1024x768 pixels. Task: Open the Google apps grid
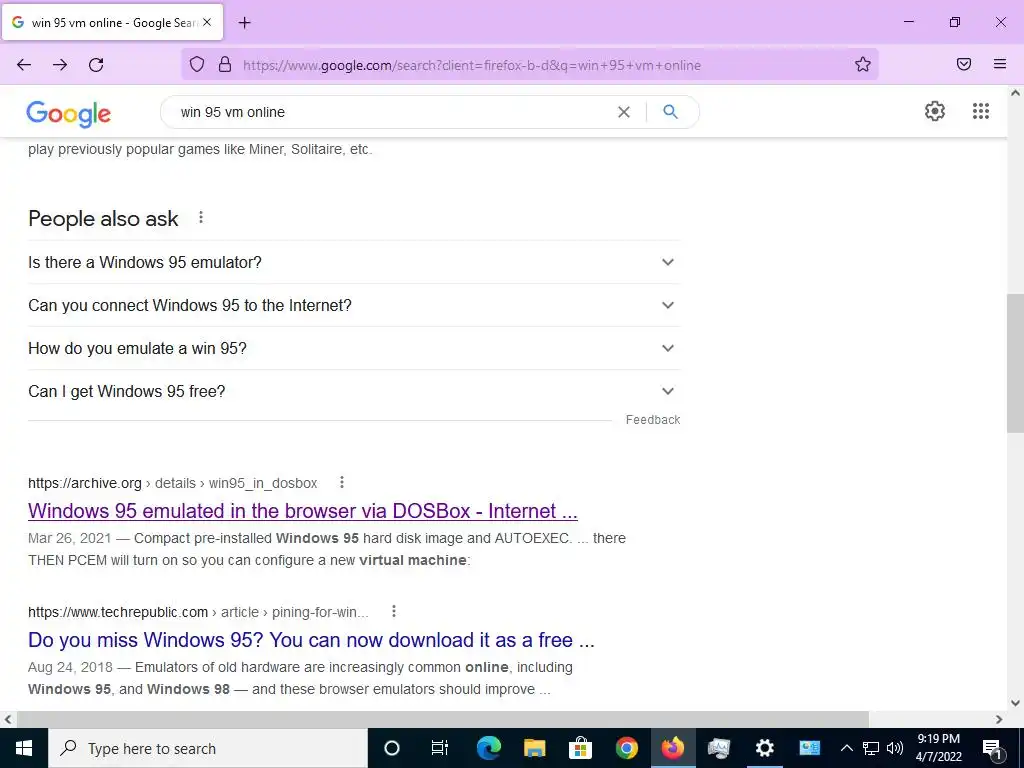(981, 111)
